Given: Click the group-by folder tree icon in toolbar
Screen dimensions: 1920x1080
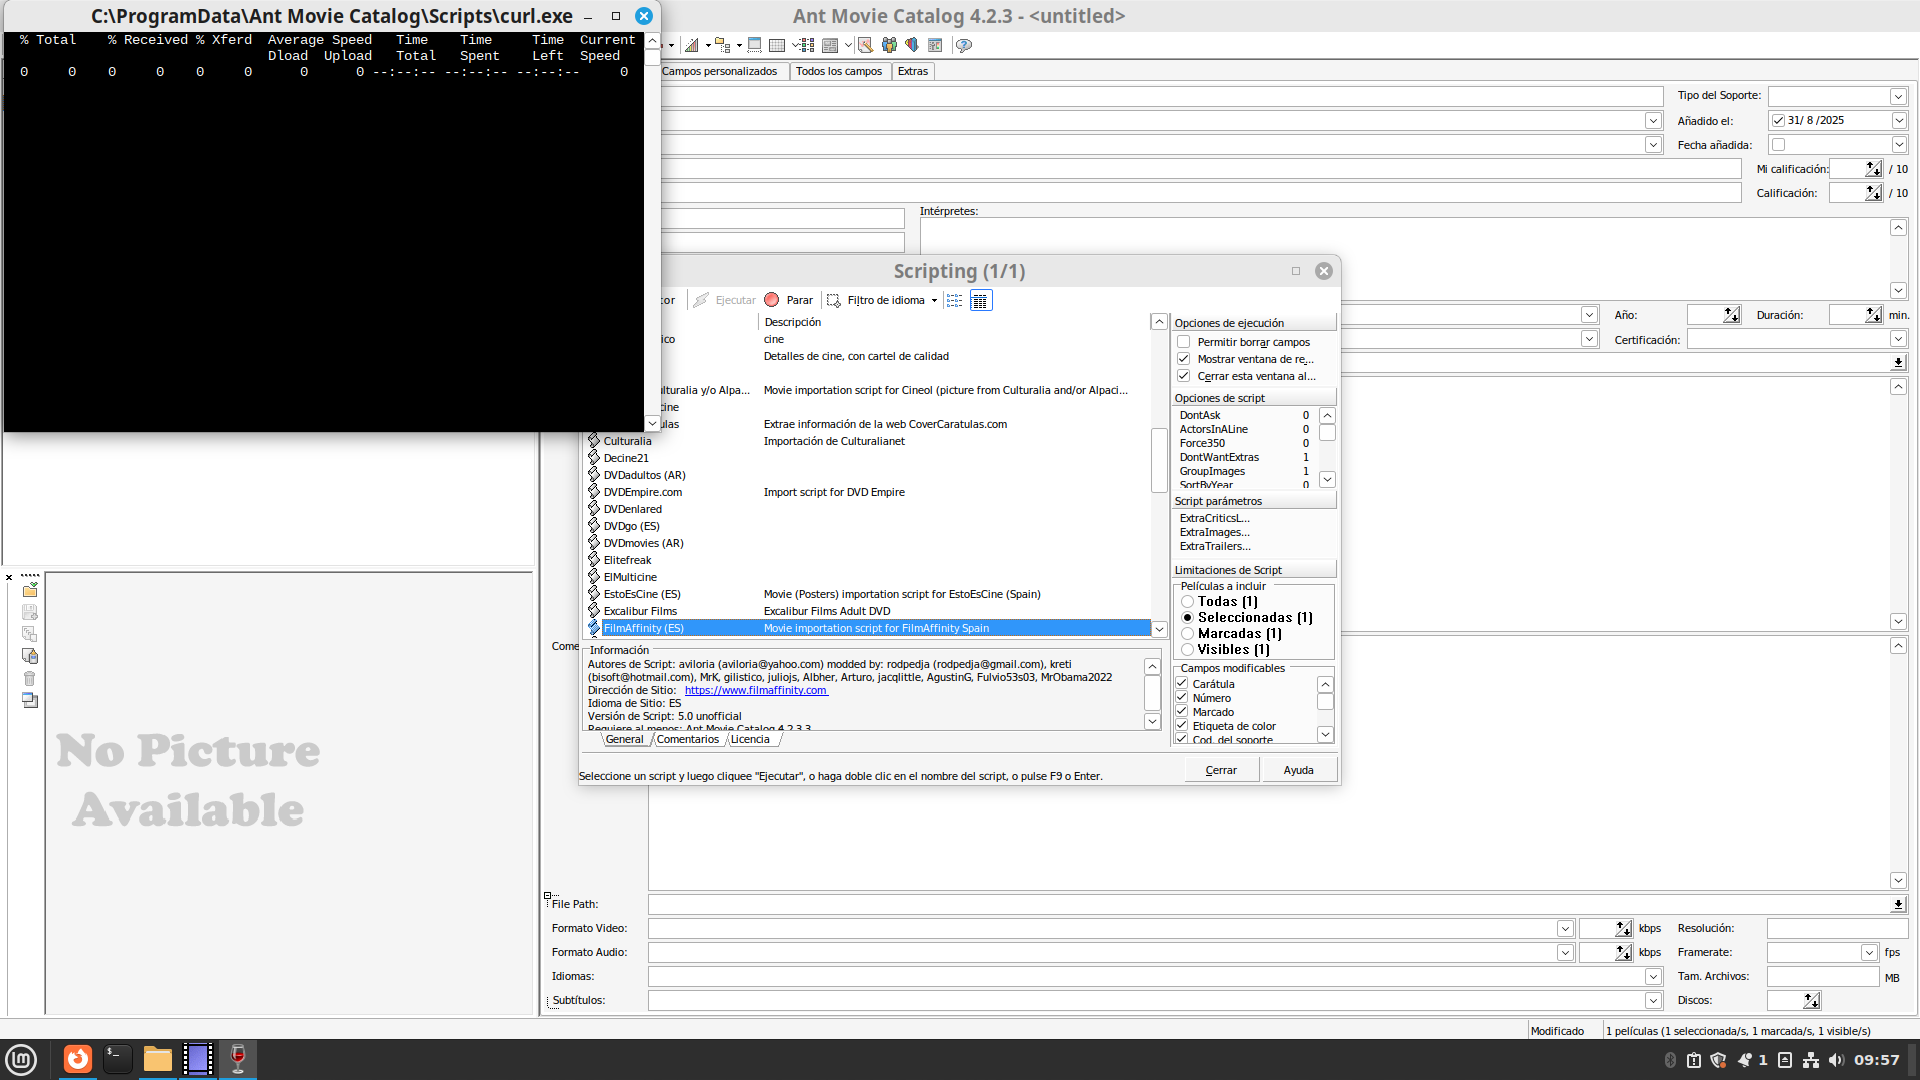Looking at the screenshot, I should point(722,45).
